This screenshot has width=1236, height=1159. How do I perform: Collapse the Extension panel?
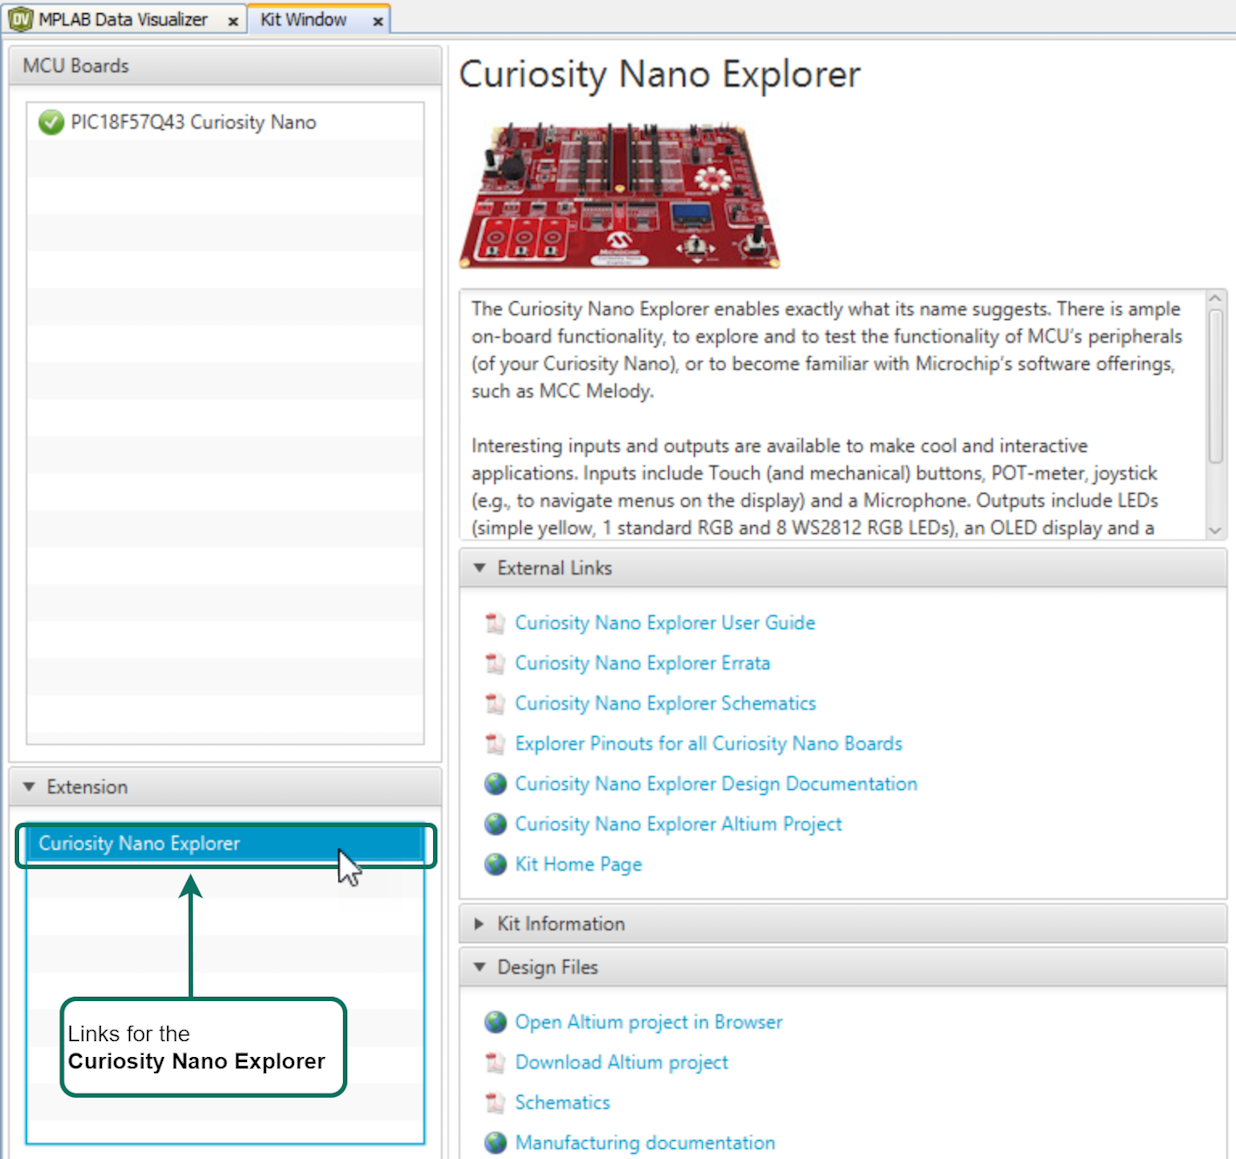click(29, 787)
